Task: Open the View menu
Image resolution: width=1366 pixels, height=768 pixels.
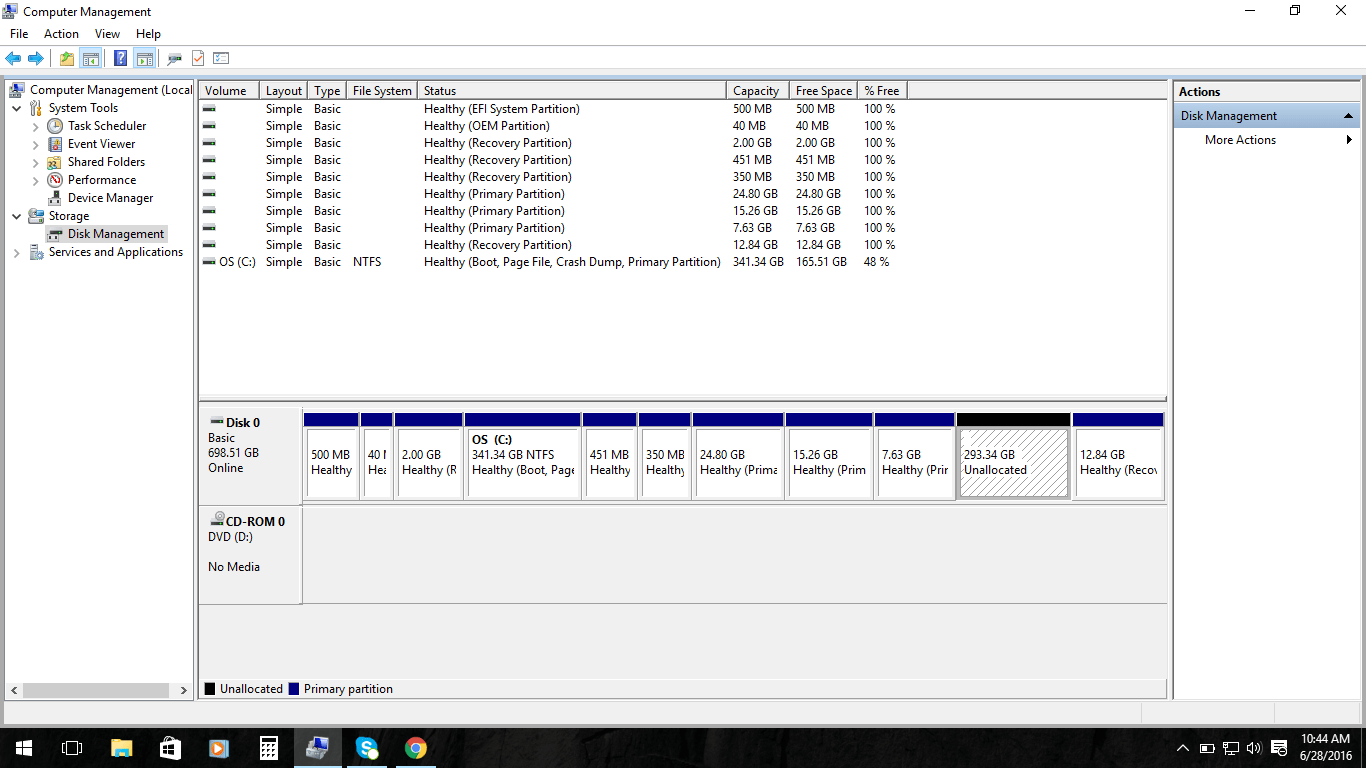Action: [x=107, y=33]
